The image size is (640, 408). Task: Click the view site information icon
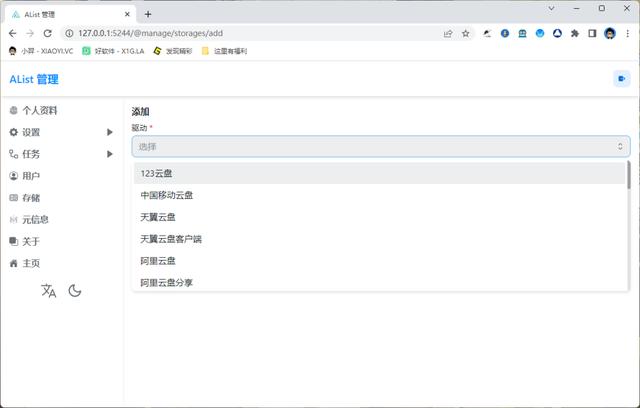click(69, 33)
